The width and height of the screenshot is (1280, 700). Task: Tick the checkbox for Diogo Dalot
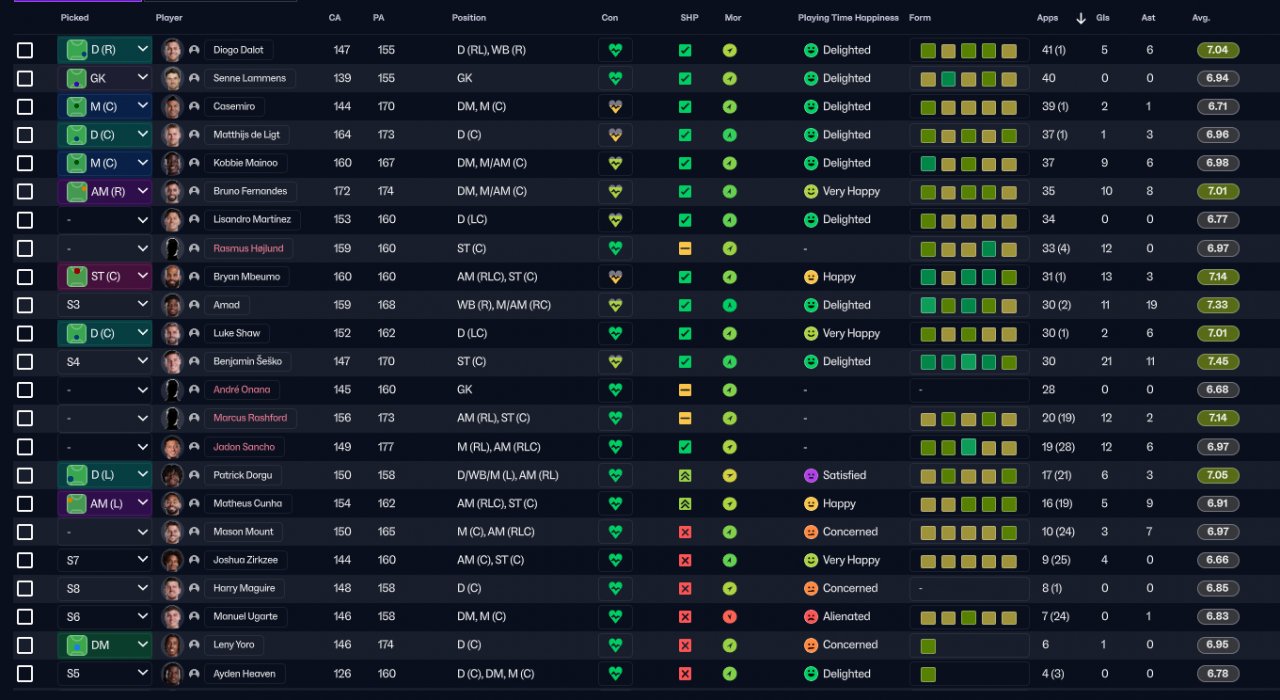(x=25, y=50)
